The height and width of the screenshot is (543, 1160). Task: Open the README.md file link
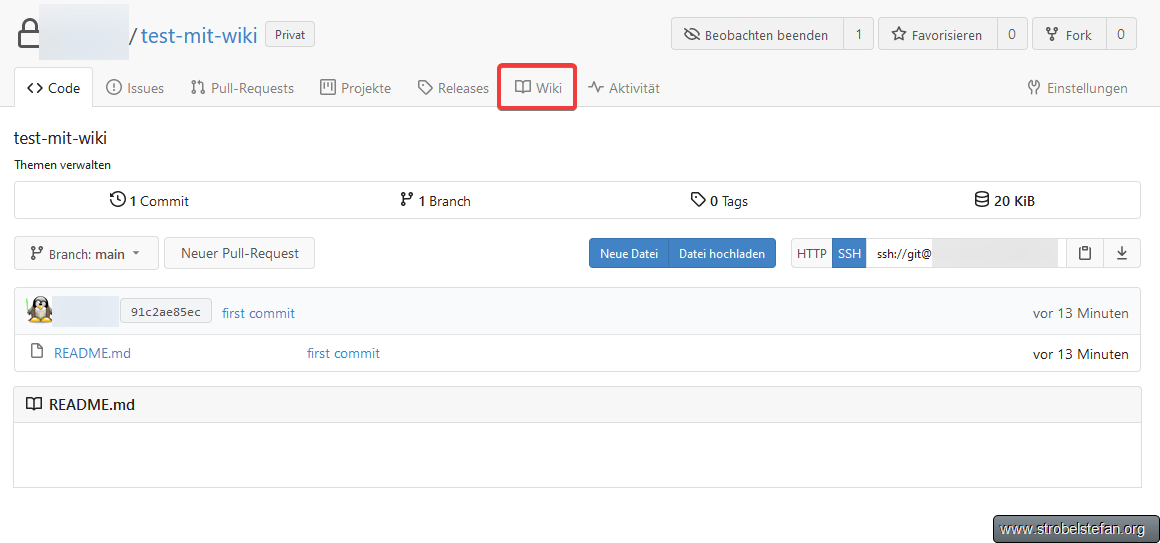(x=92, y=353)
